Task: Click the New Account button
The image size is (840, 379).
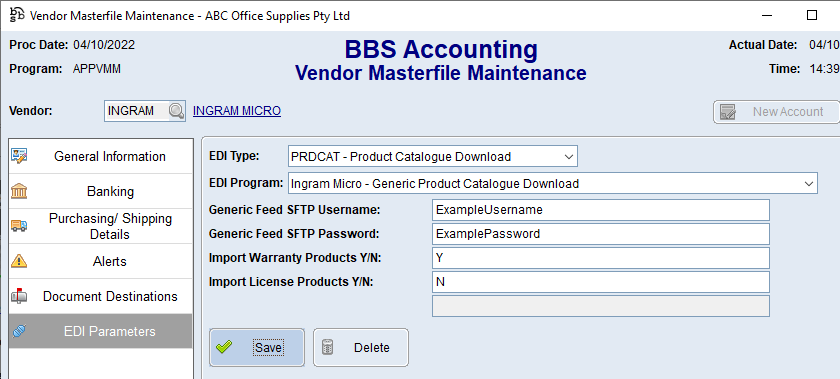Action: click(x=776, y=112)
